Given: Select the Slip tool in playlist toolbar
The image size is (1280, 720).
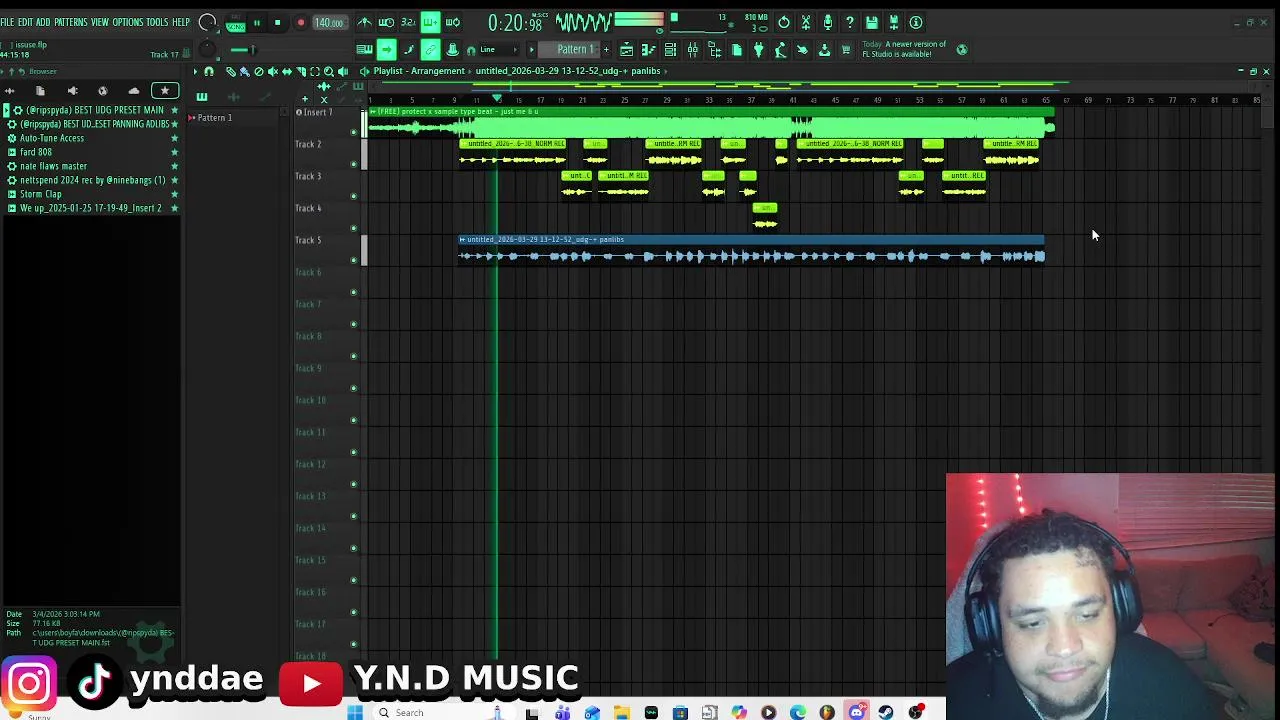Looking at the screenshot, I should click(x=287, y=71).
